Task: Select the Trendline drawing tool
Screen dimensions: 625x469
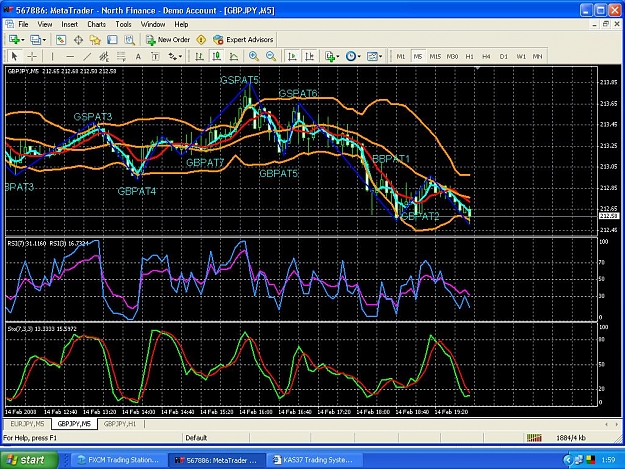Action: (87, 57)
